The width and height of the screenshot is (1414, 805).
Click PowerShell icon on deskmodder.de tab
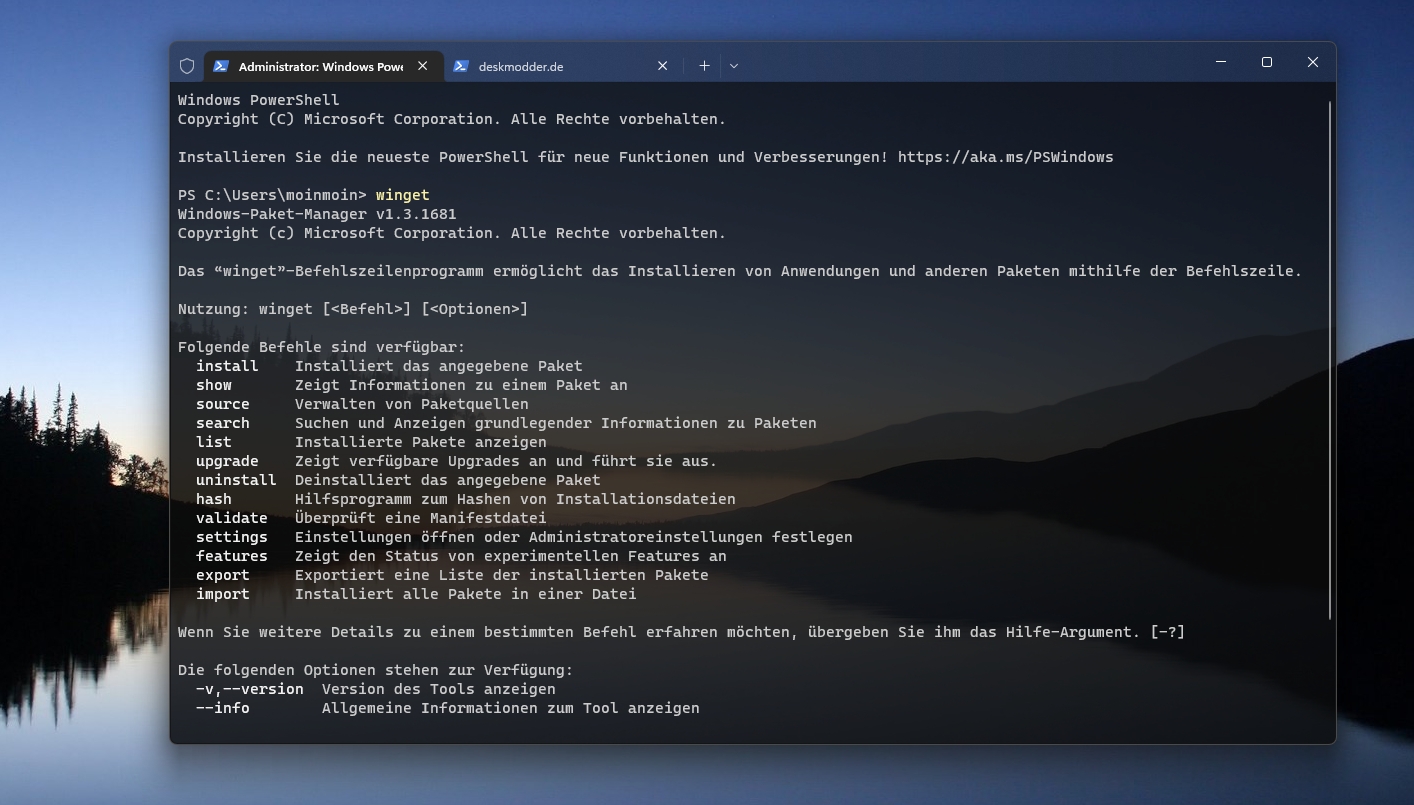pyautogui.click(x=461, y=66)
